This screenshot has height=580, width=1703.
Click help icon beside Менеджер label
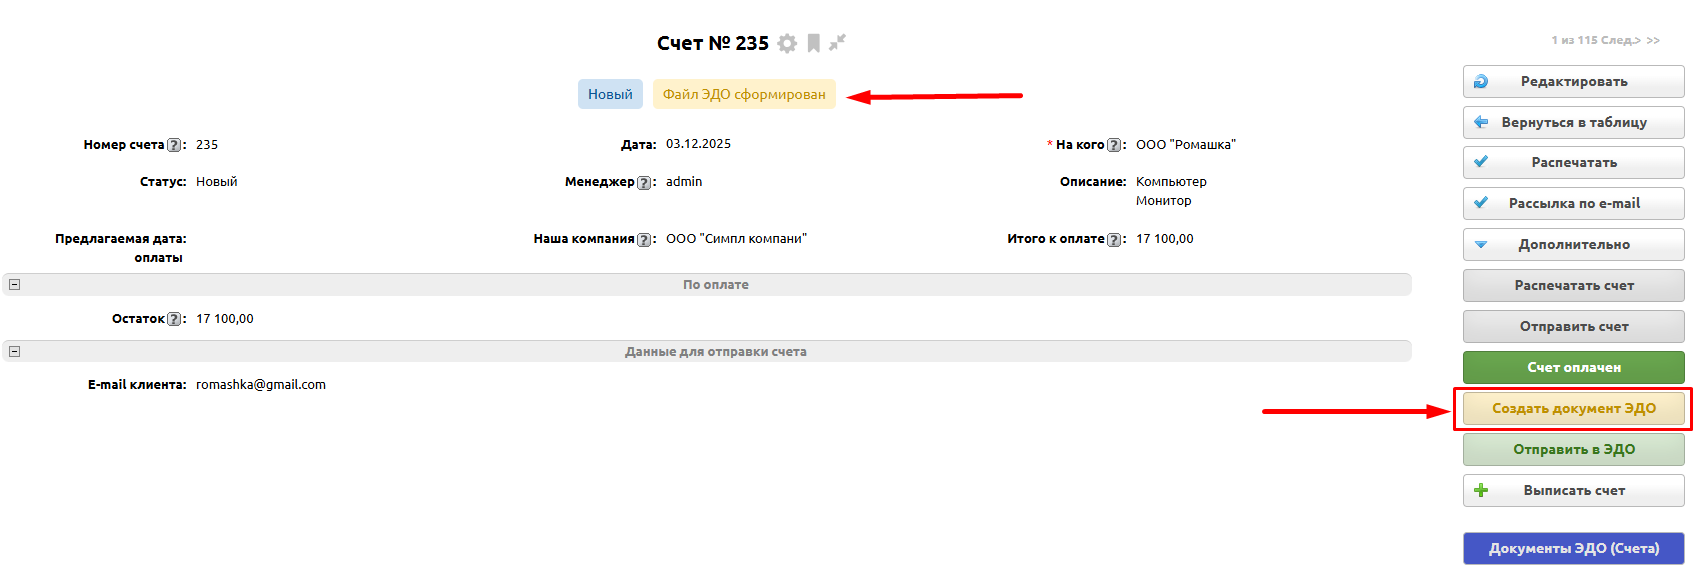tap(645, 182)
